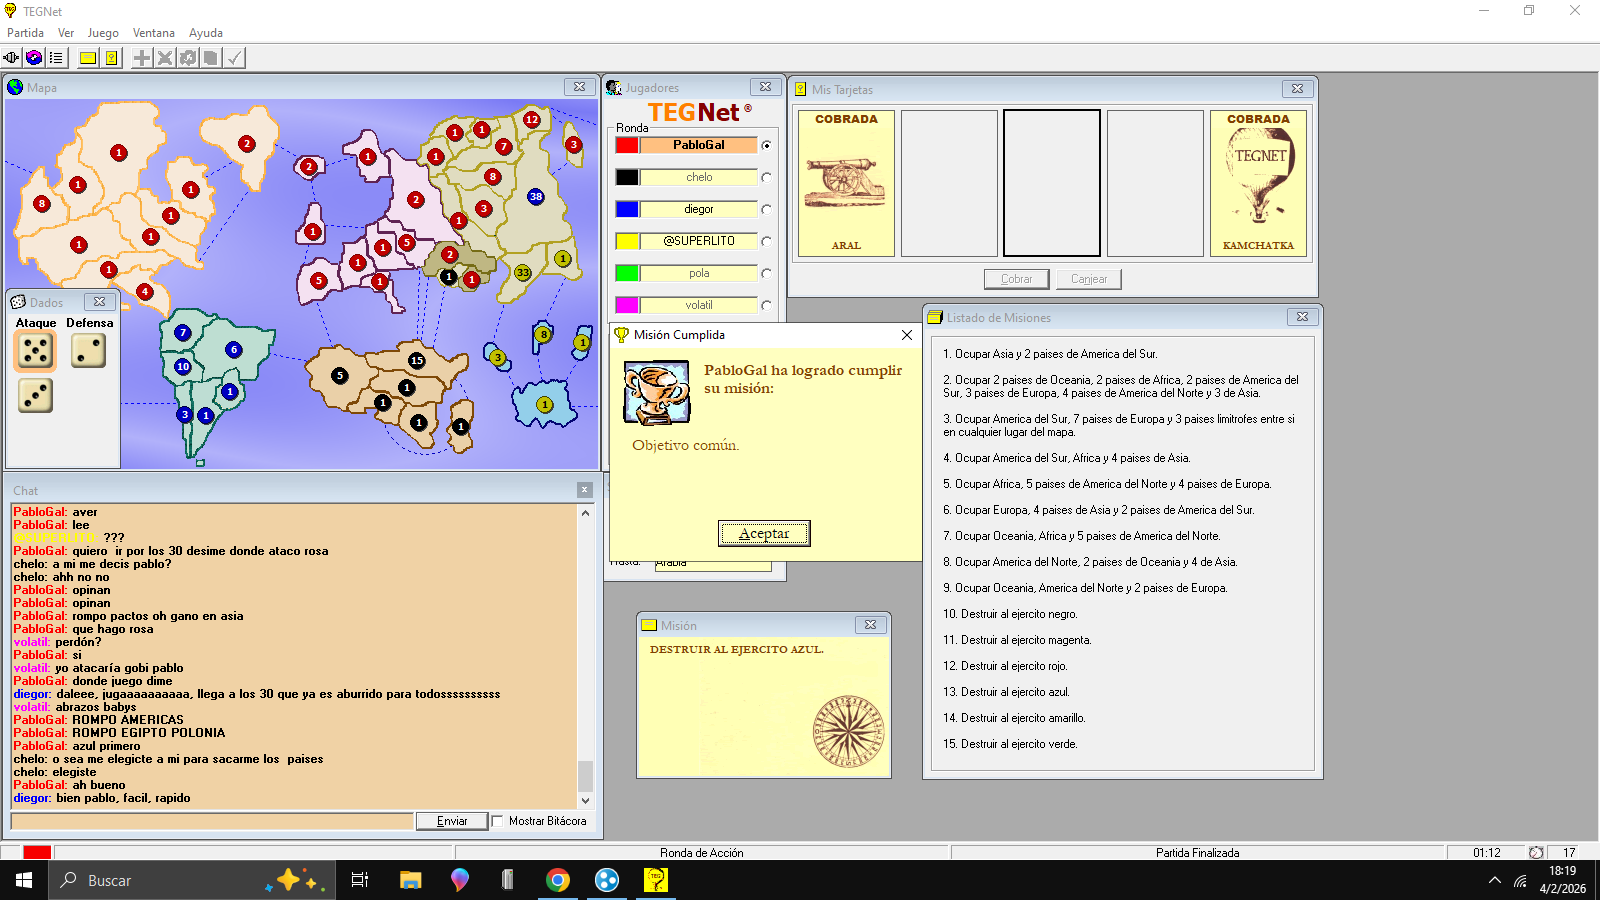Click the Enviar chat button

(x=452, y=821)
